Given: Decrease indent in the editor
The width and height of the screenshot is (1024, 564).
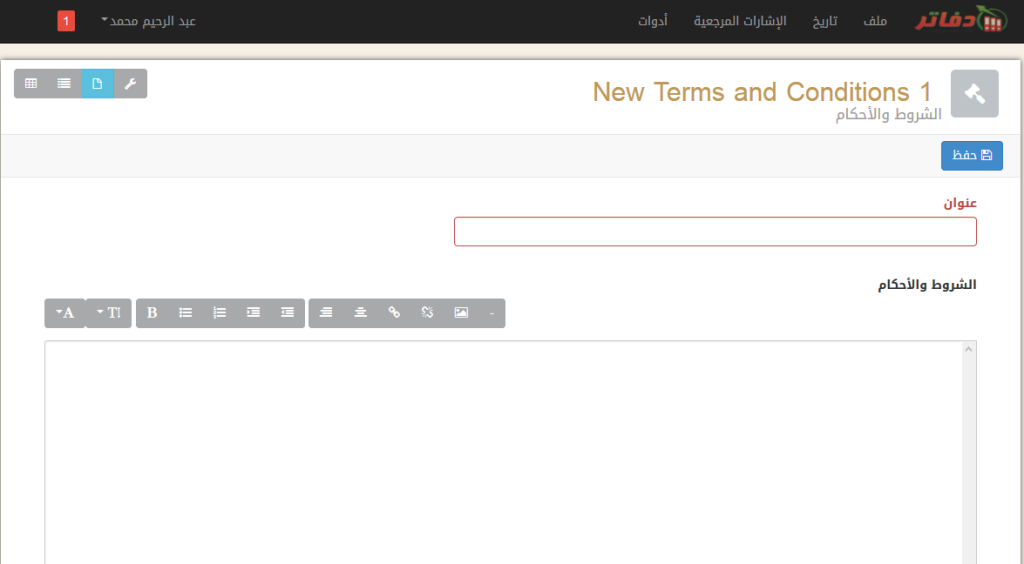Looking at the screenshot, I should click(287, 313).
